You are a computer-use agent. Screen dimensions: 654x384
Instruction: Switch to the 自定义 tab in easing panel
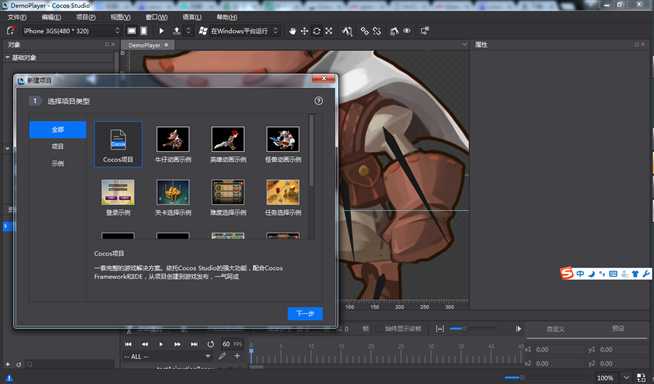(556, 329)
